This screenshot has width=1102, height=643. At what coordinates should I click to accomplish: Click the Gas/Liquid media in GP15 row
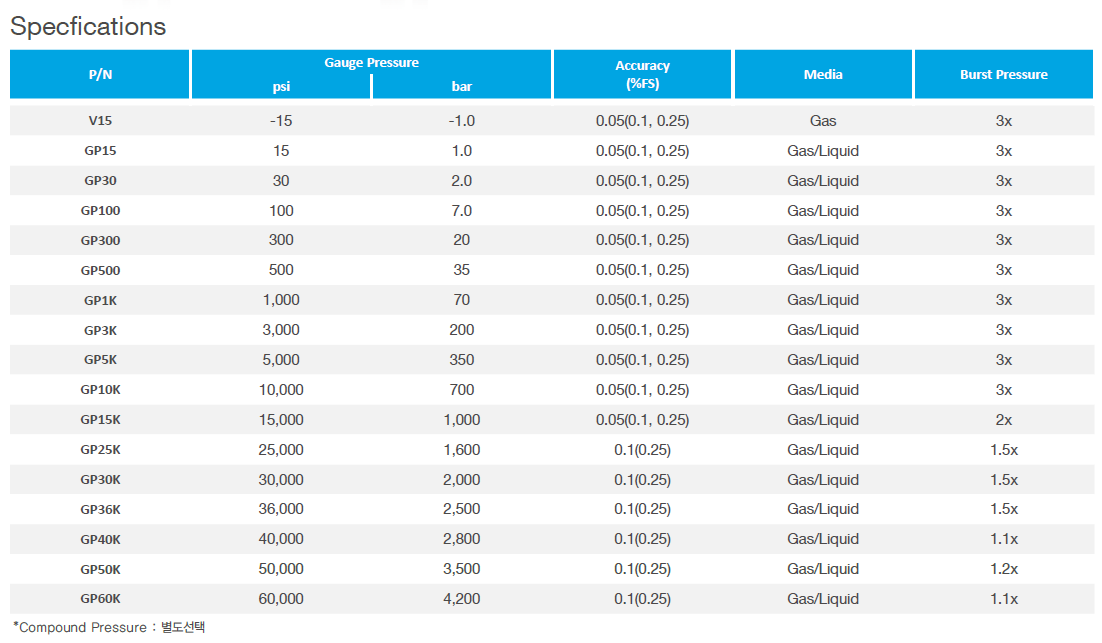tap(823, 151)
